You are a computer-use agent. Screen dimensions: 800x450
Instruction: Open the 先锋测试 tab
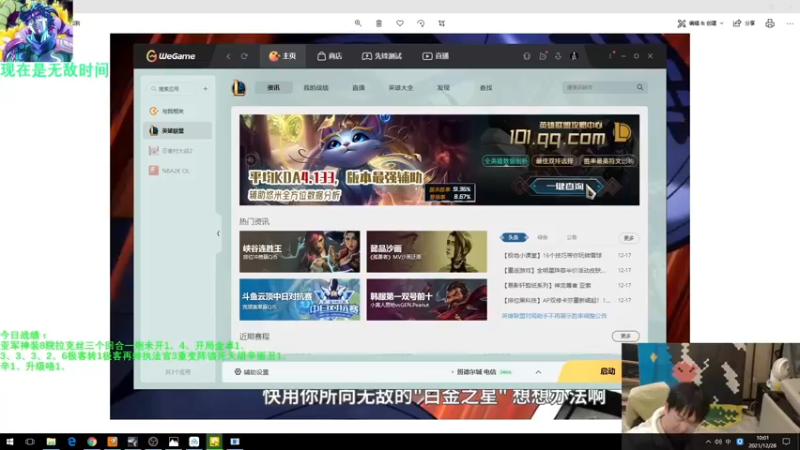tap(382, 56)
